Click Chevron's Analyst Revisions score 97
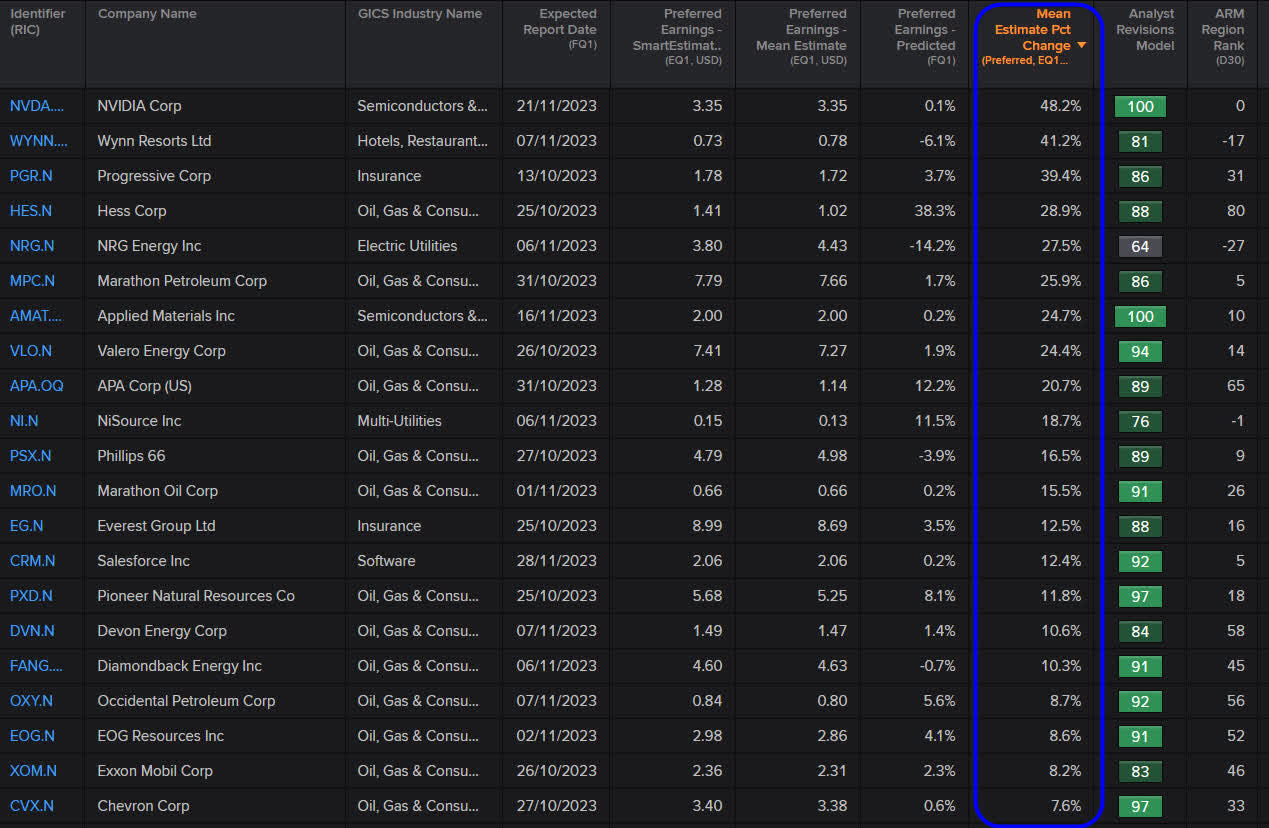Image resolution: width=1269 pixels, height=828 pixels. coord(1140,806)
